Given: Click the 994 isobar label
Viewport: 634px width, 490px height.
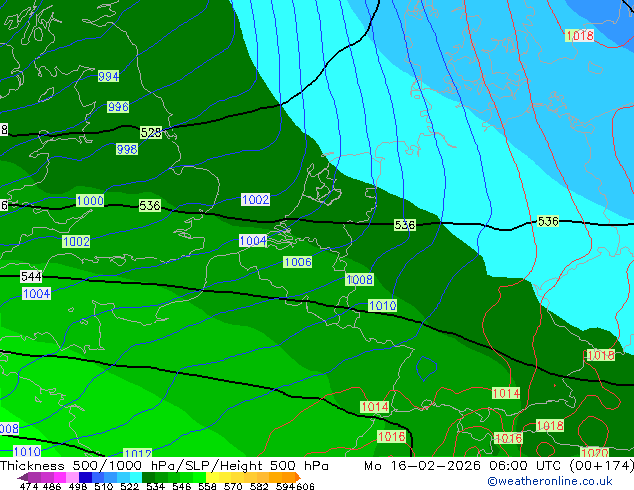Looking at the screenshot, I should tap(108, 76).
